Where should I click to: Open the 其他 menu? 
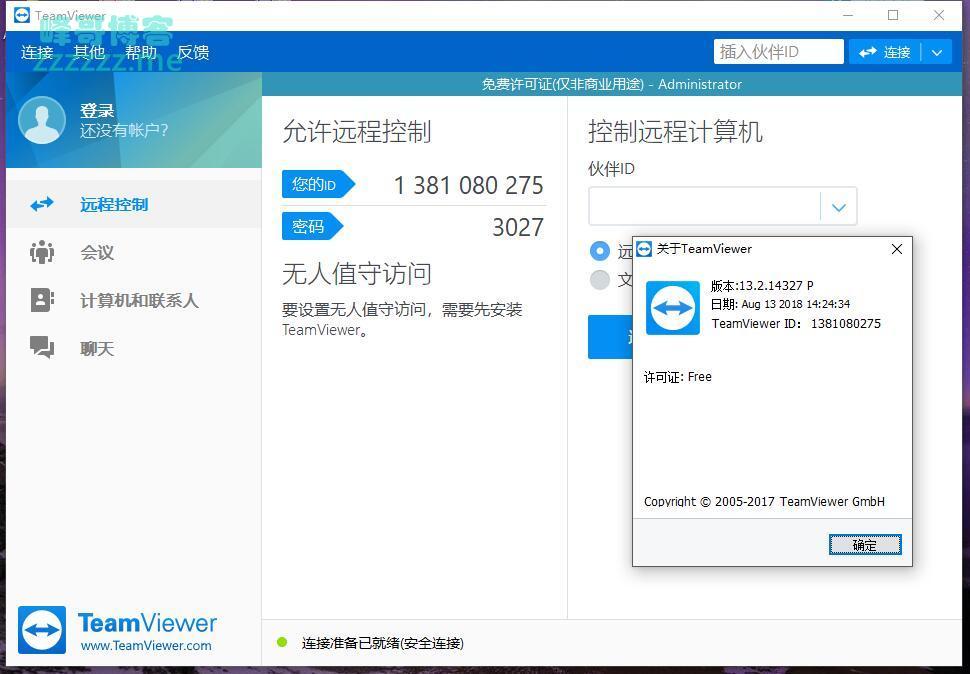[89, 52]
